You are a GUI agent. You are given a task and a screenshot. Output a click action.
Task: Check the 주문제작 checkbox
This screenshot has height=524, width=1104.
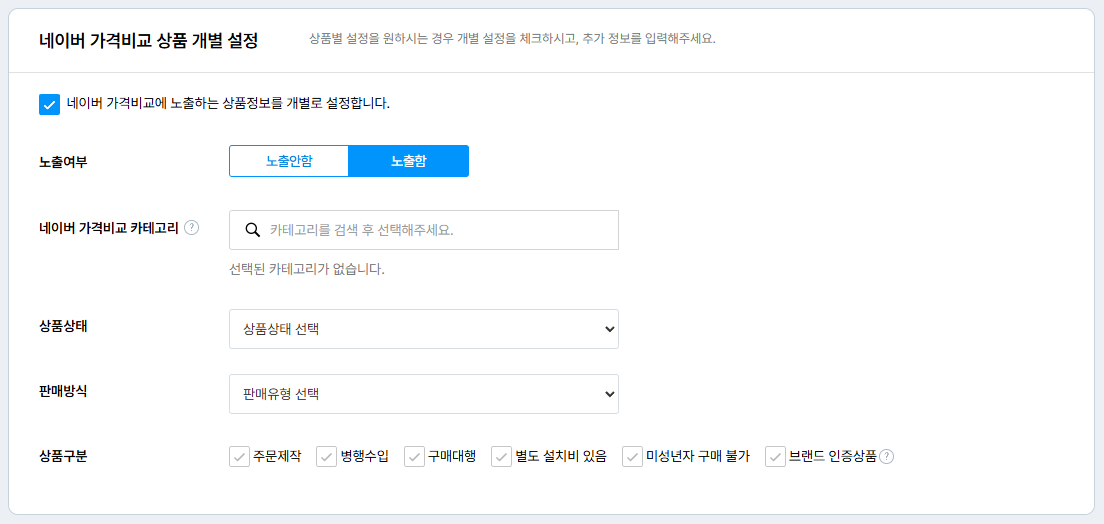(x=240, y=456)
